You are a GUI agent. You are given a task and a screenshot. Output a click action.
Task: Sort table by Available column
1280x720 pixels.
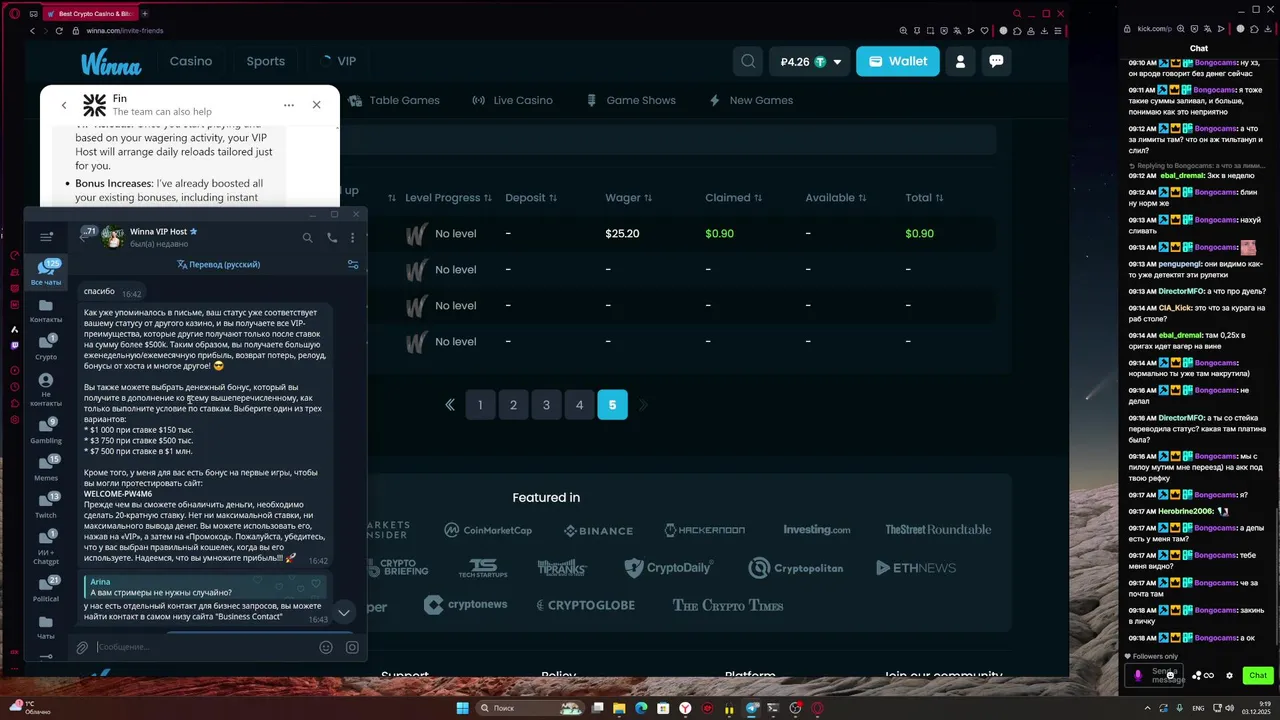(836, 198)
